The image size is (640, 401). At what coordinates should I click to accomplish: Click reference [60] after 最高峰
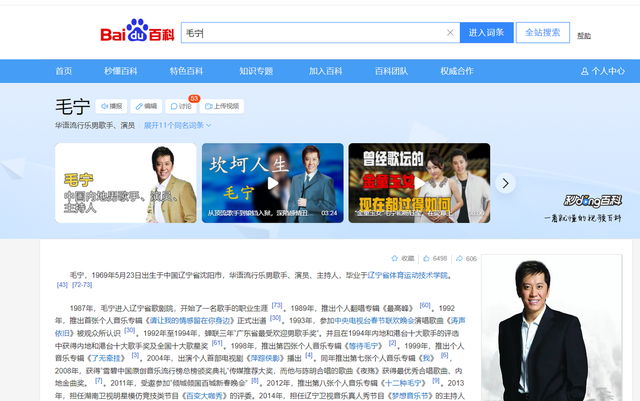click(425, 305)
